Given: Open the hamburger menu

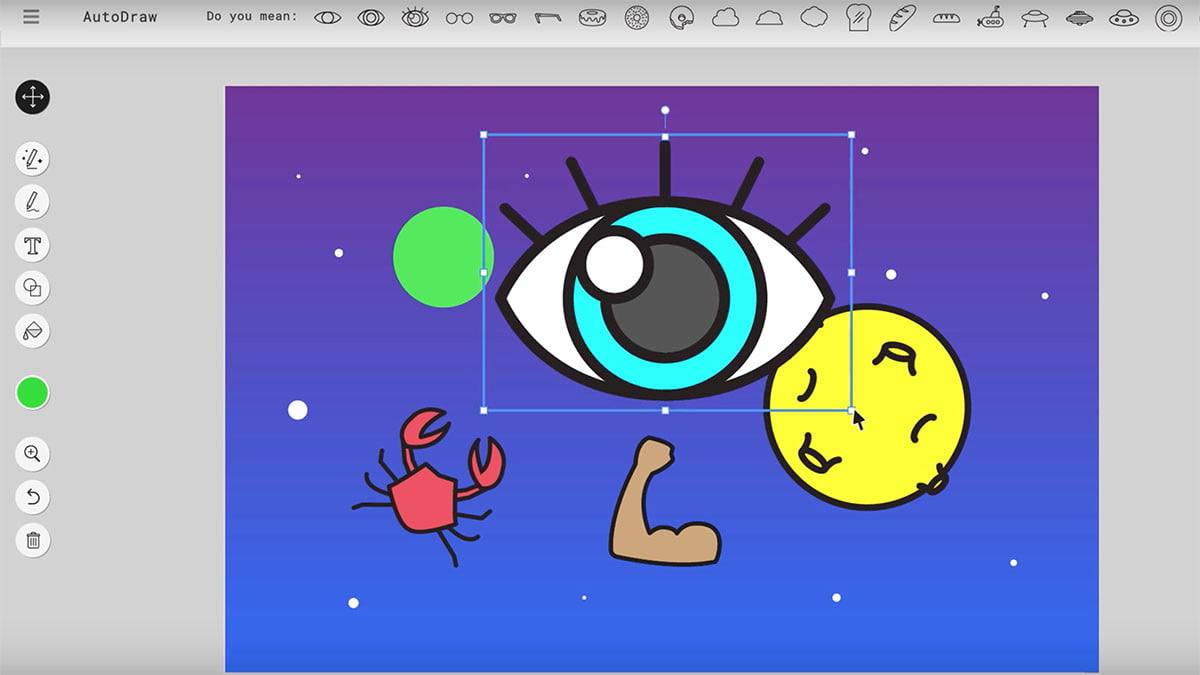Looking at the screenshot, I should [30, 17].
